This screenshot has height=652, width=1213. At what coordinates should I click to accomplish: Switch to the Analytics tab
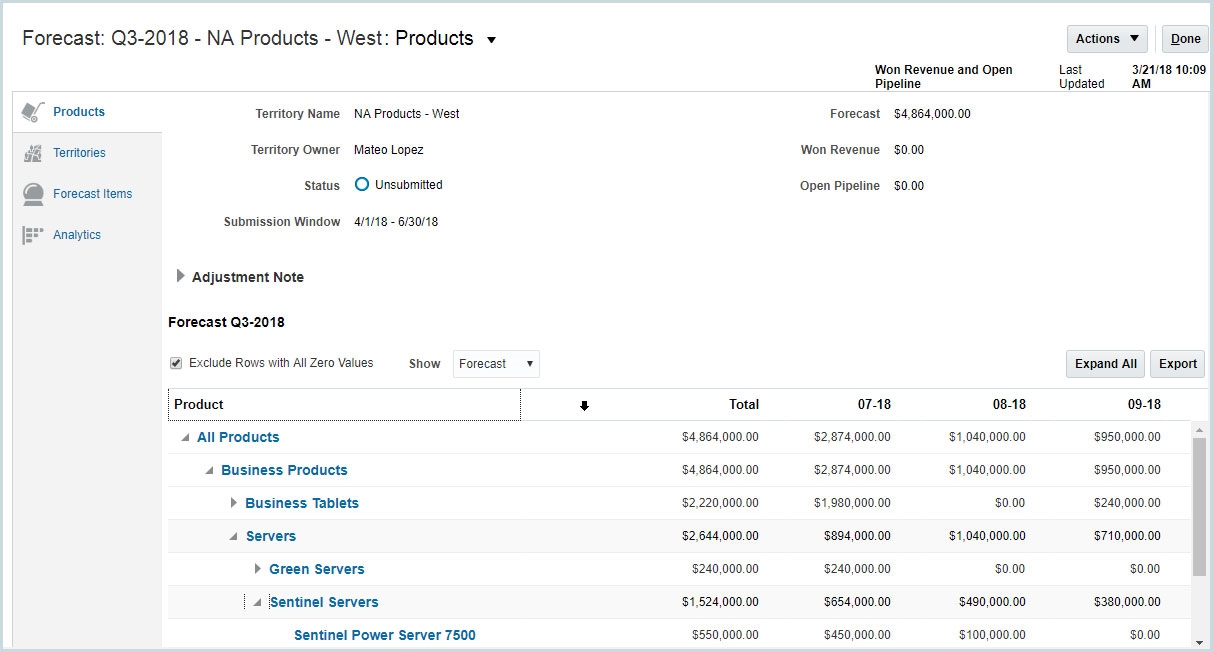pos(77,235)
